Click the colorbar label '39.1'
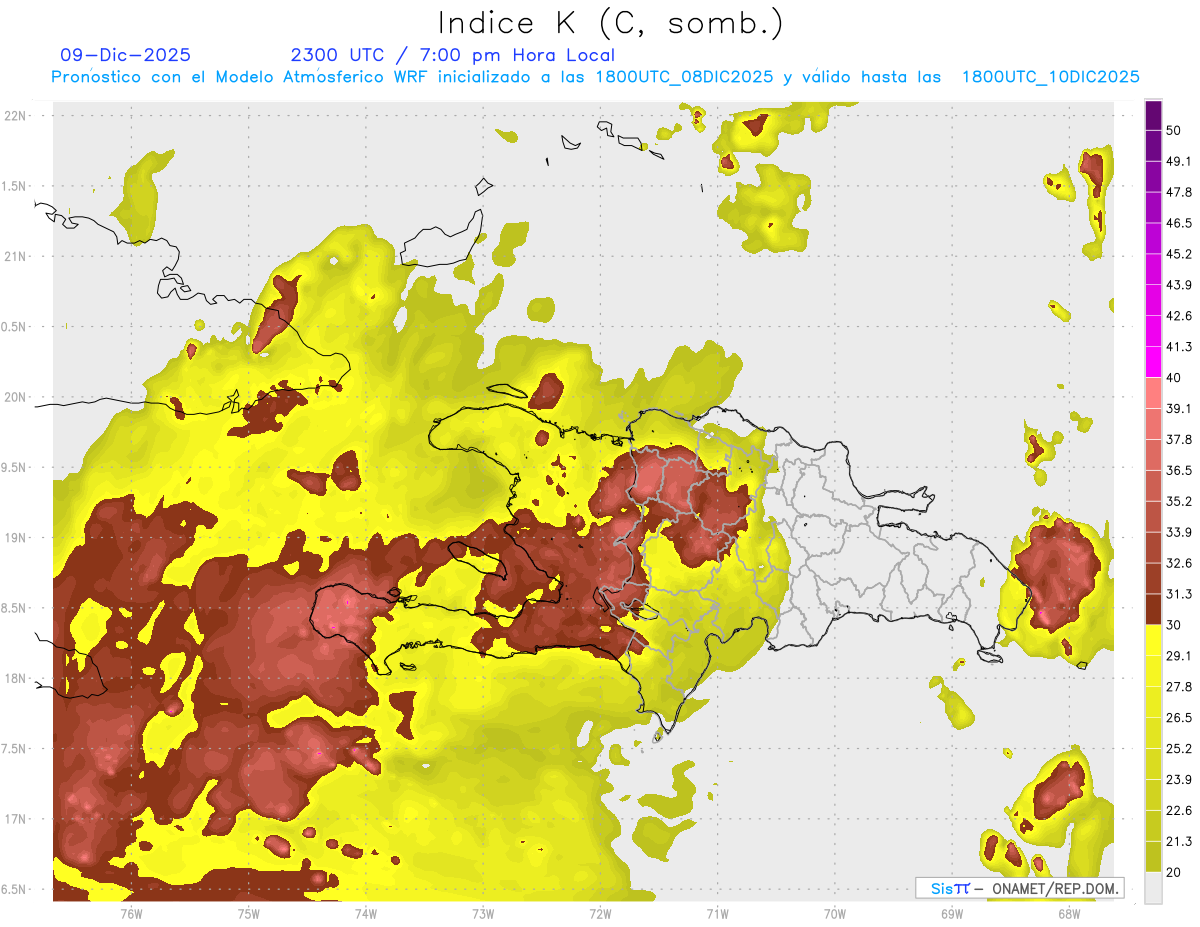This screenshot has height=927, width=1200. point(1179,408)
